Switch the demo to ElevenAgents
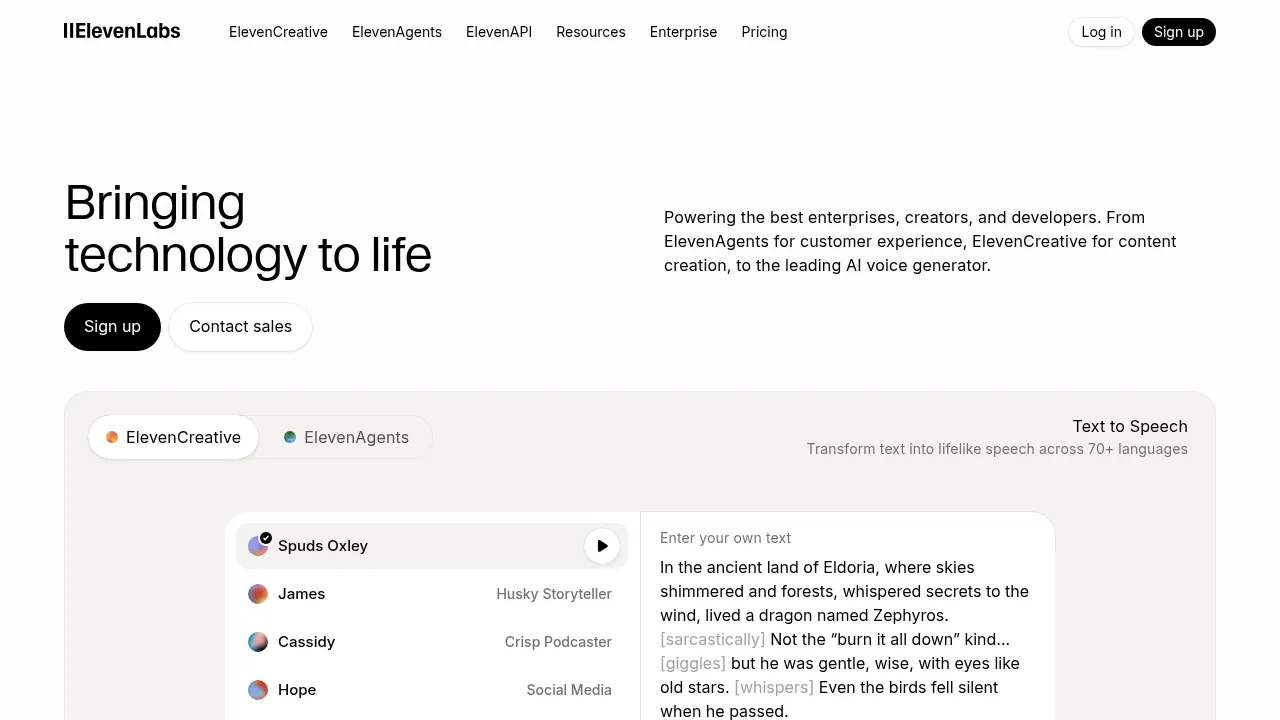This screenshot has width=1280, height=720. coord(356,437)
